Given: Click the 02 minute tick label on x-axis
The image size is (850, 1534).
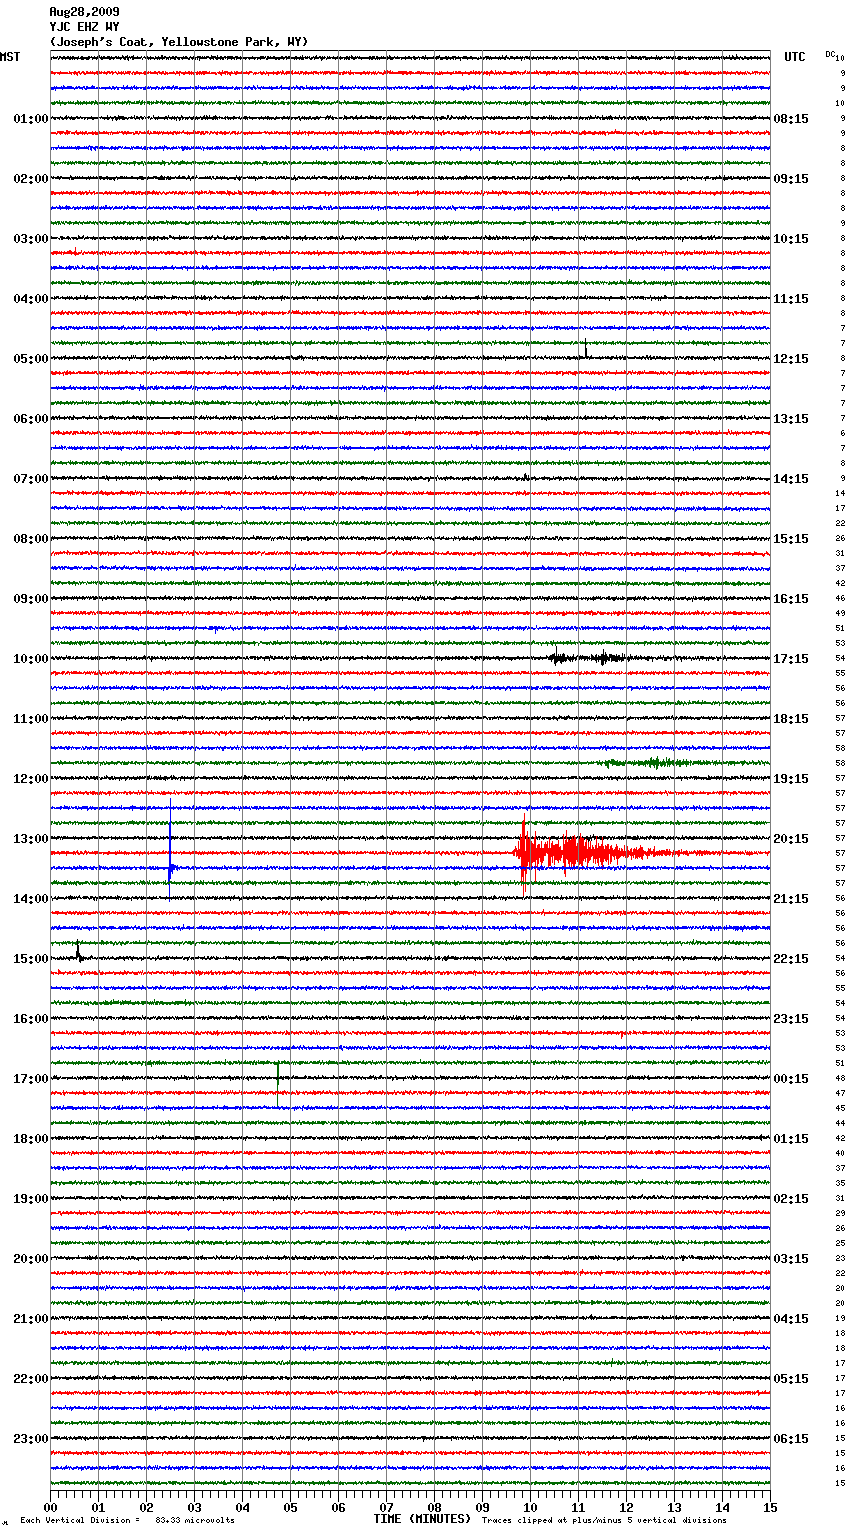Looking at the screenshot, I should (146, 1507).
